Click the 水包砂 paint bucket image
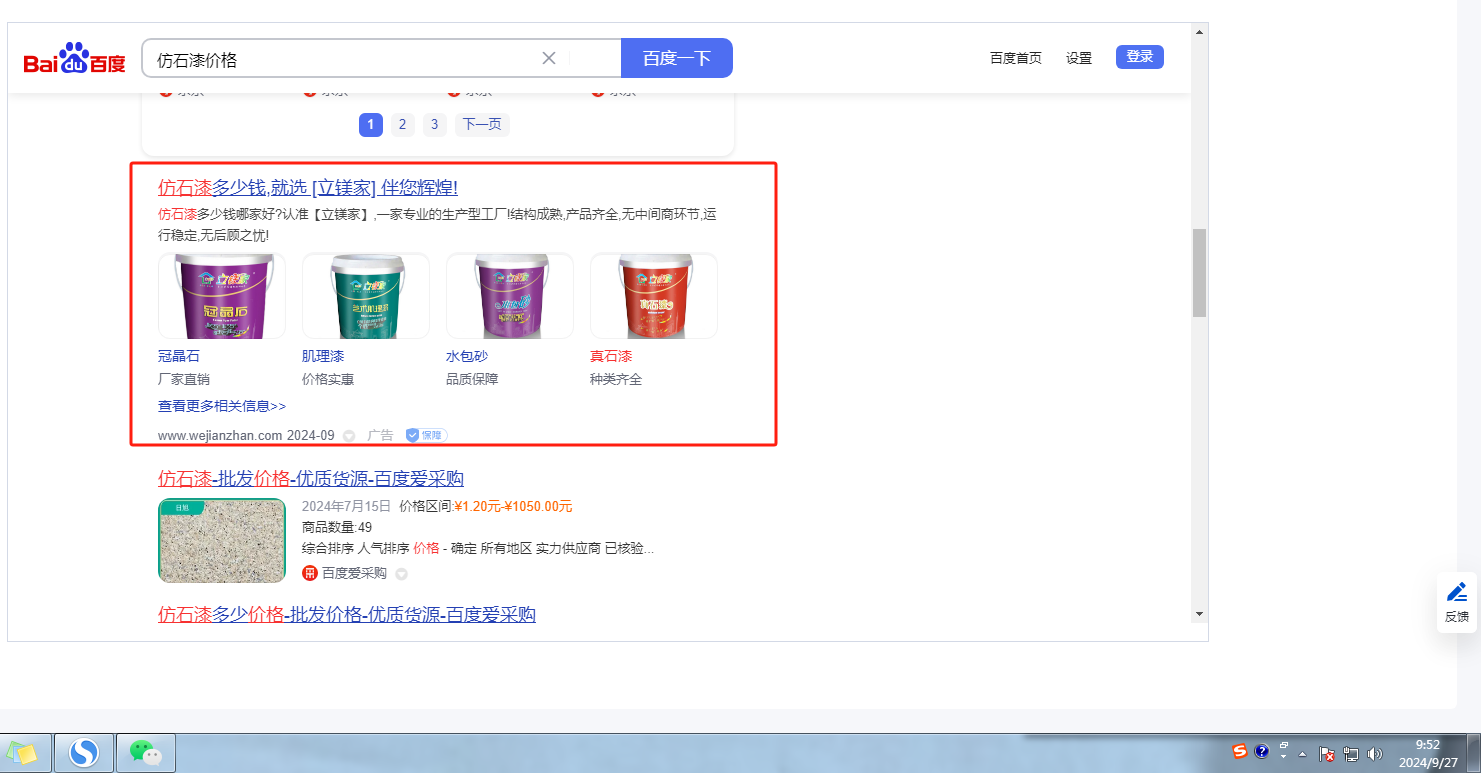The width and height of the screenshot is (1481, 773). tap(510, 296)
